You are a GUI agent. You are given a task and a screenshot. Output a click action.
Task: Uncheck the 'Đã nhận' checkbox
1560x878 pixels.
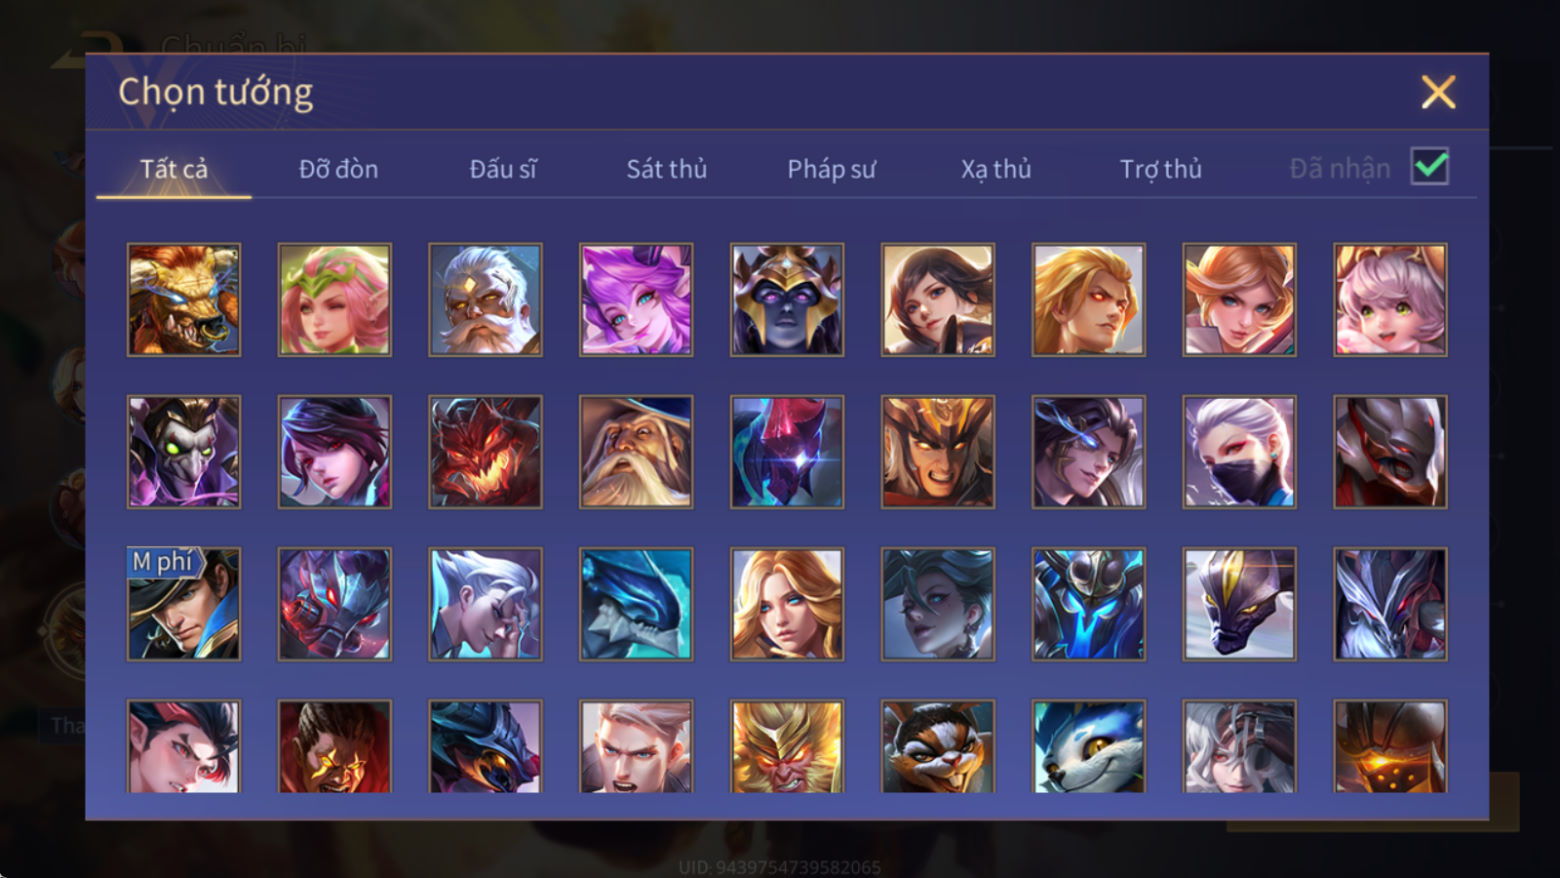(1429, 166)
